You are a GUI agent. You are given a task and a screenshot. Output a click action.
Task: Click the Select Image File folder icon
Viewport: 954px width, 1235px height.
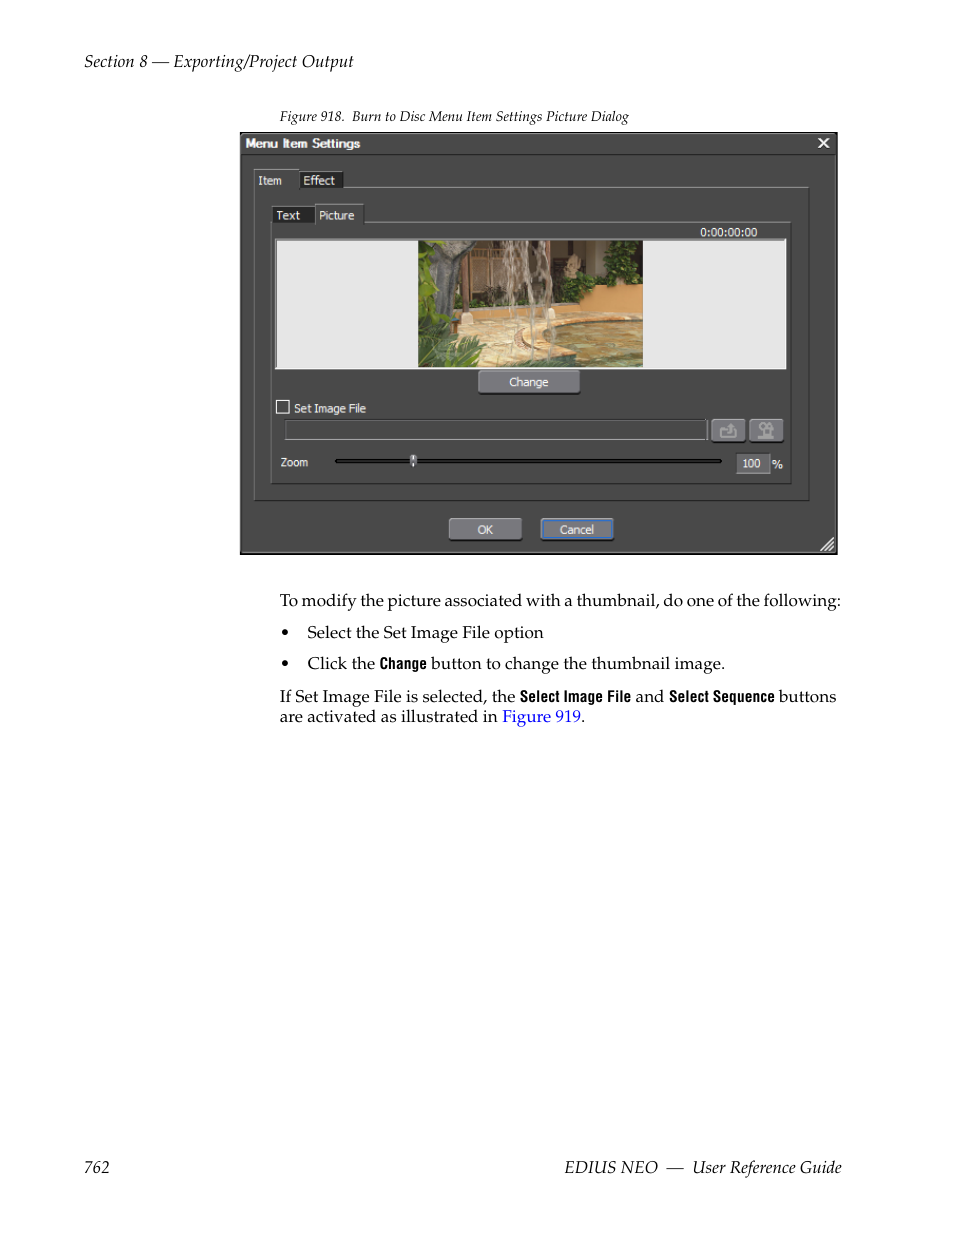tap(728, 430)
